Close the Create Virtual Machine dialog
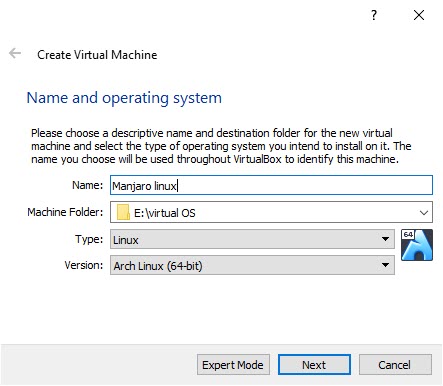Screen dimensions: 443x386 [x=419, y=15]
